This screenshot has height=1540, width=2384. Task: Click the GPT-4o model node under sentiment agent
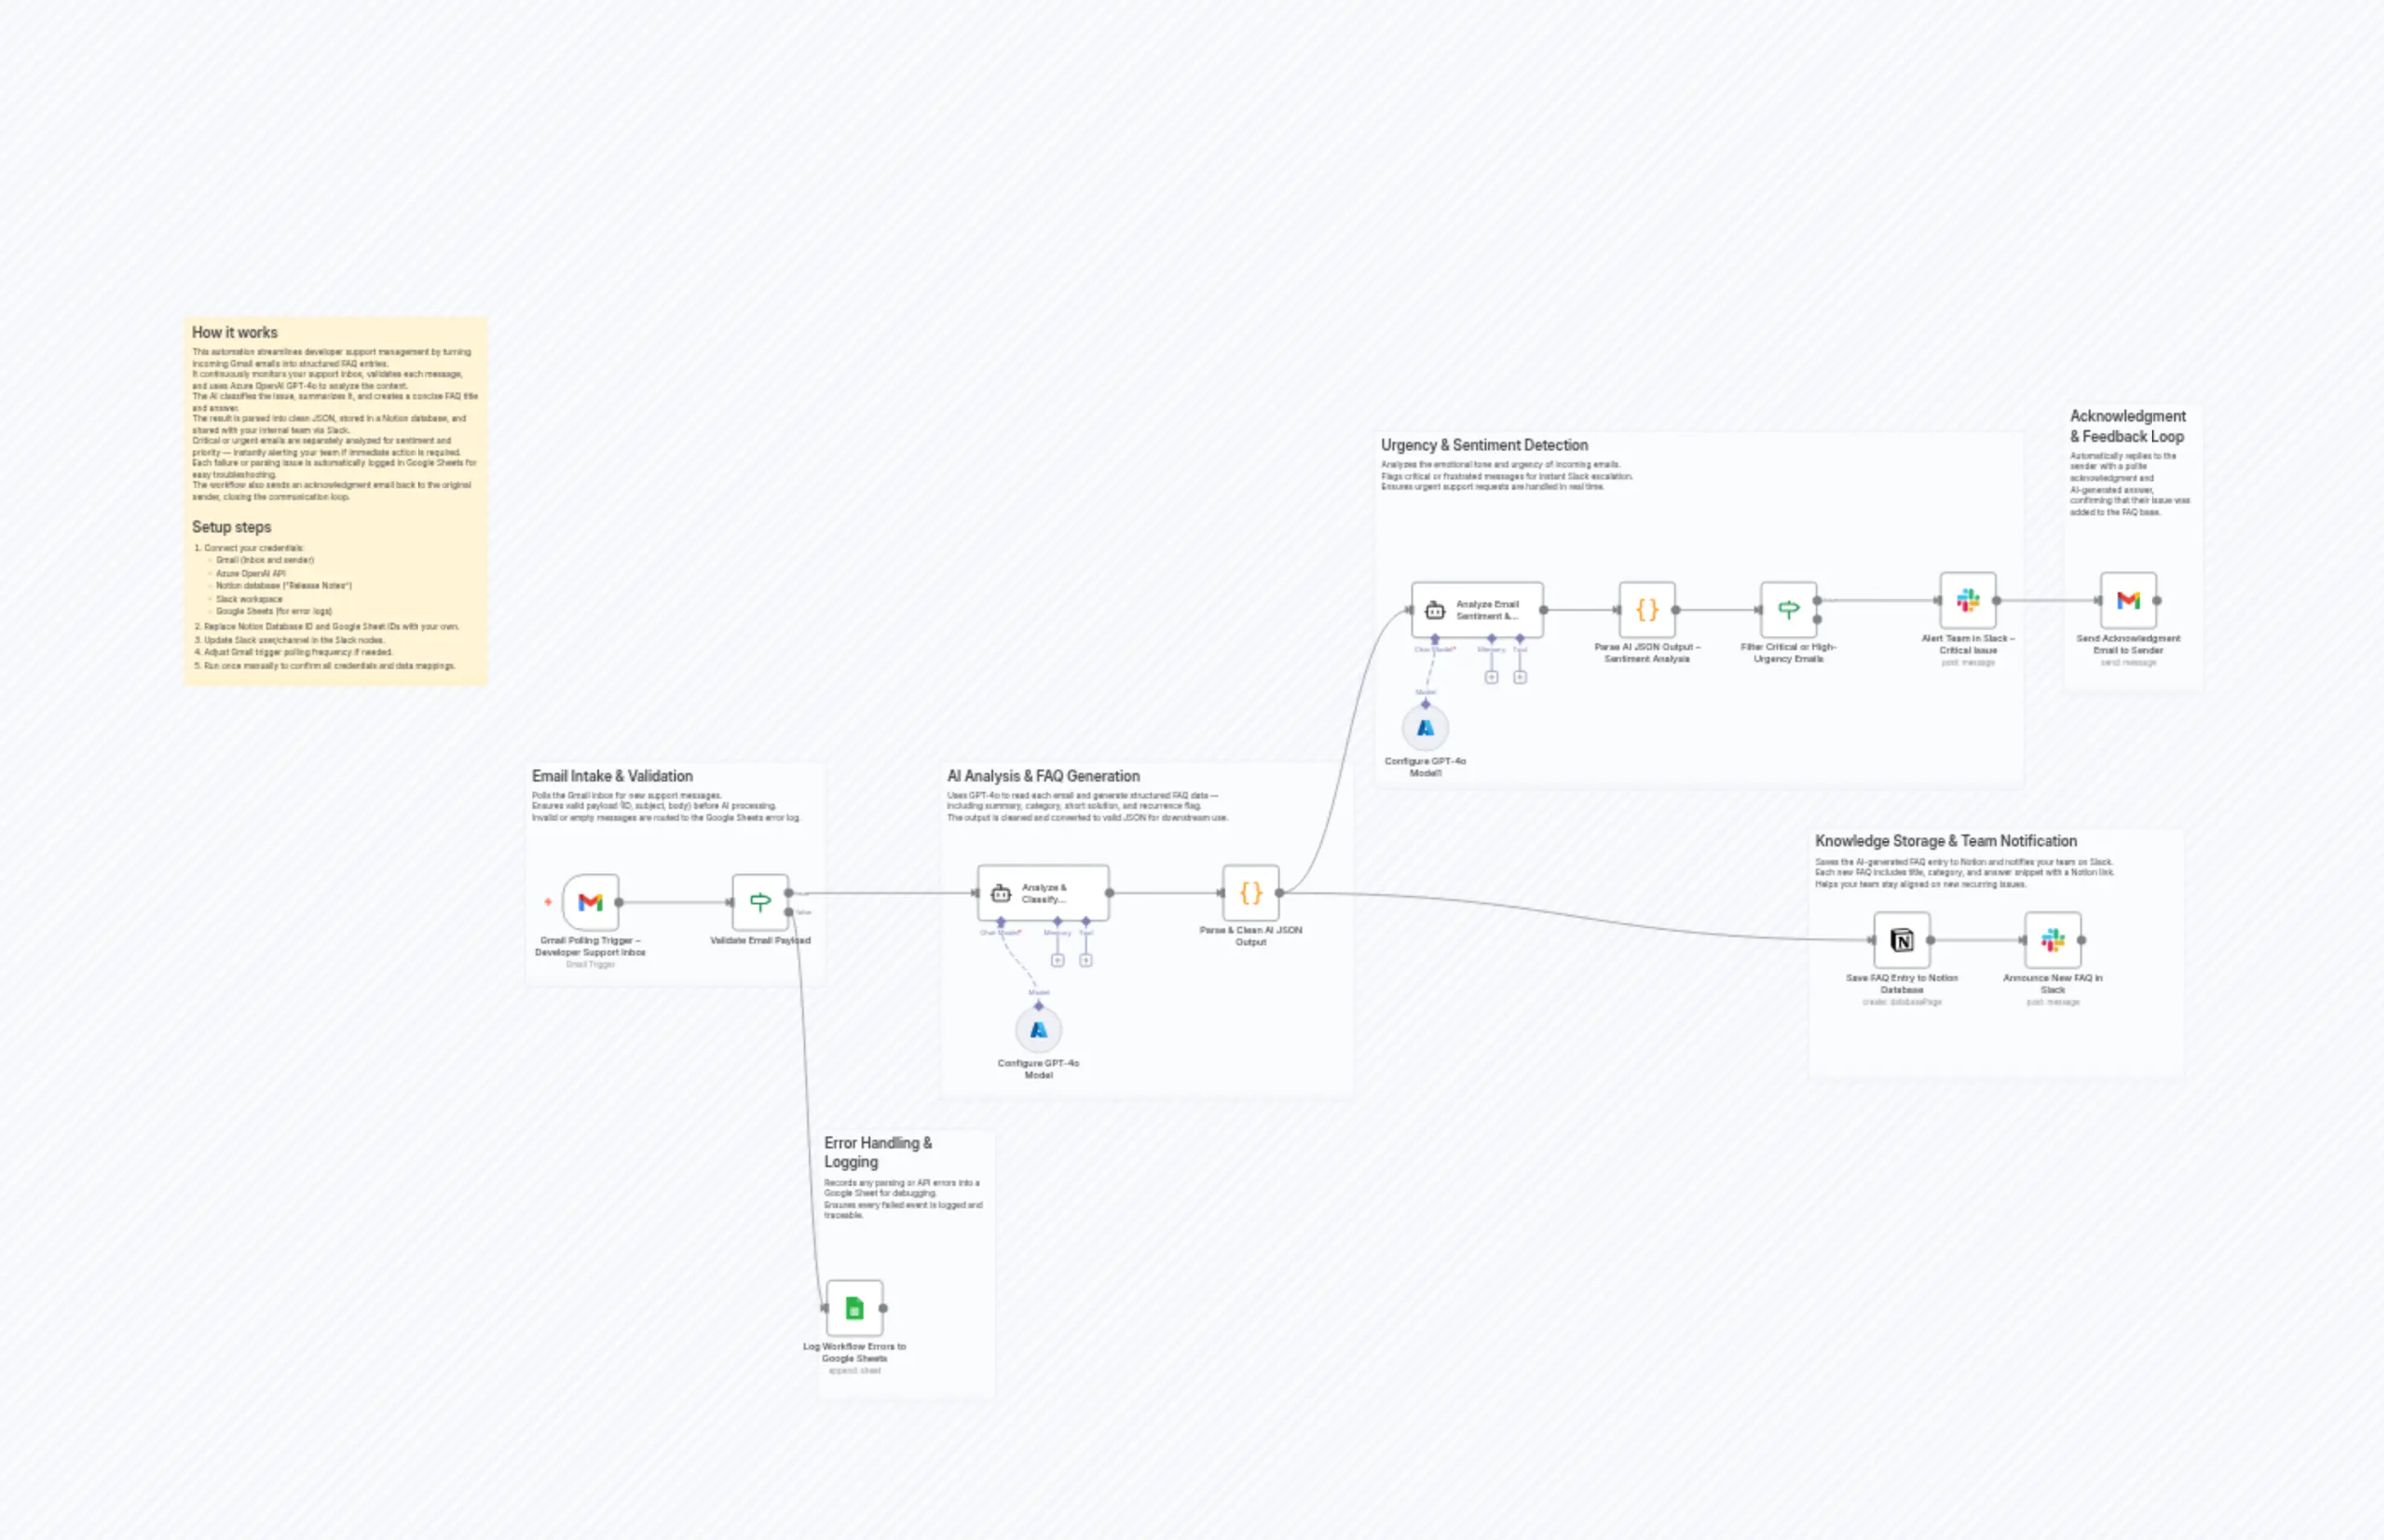click(1424, 725)
